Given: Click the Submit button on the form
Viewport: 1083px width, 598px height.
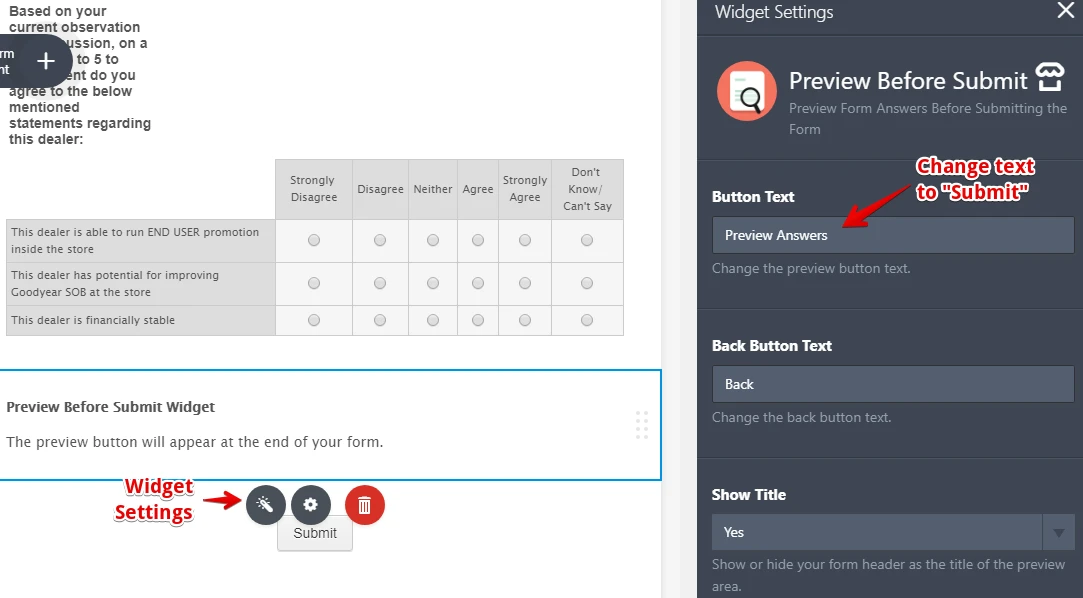Looking at the screenshot, I should (315, 534).
